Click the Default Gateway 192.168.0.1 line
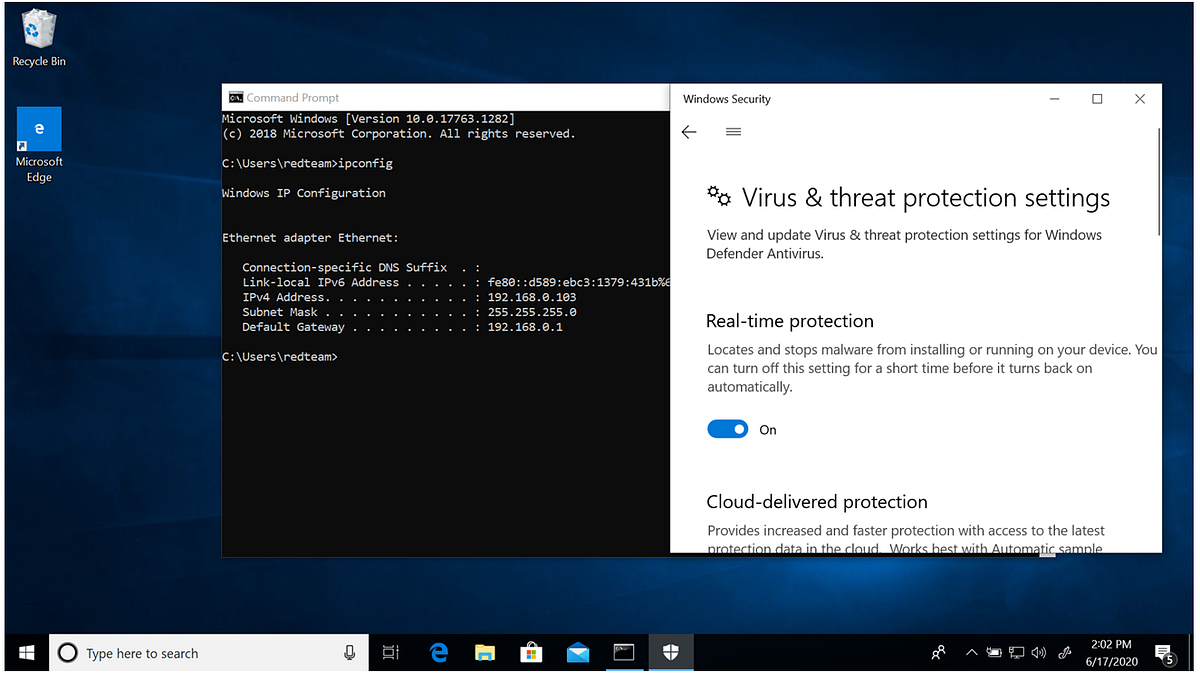This screenshot has width=1200, height=673. pyautogui.click(x=402, y=327)
